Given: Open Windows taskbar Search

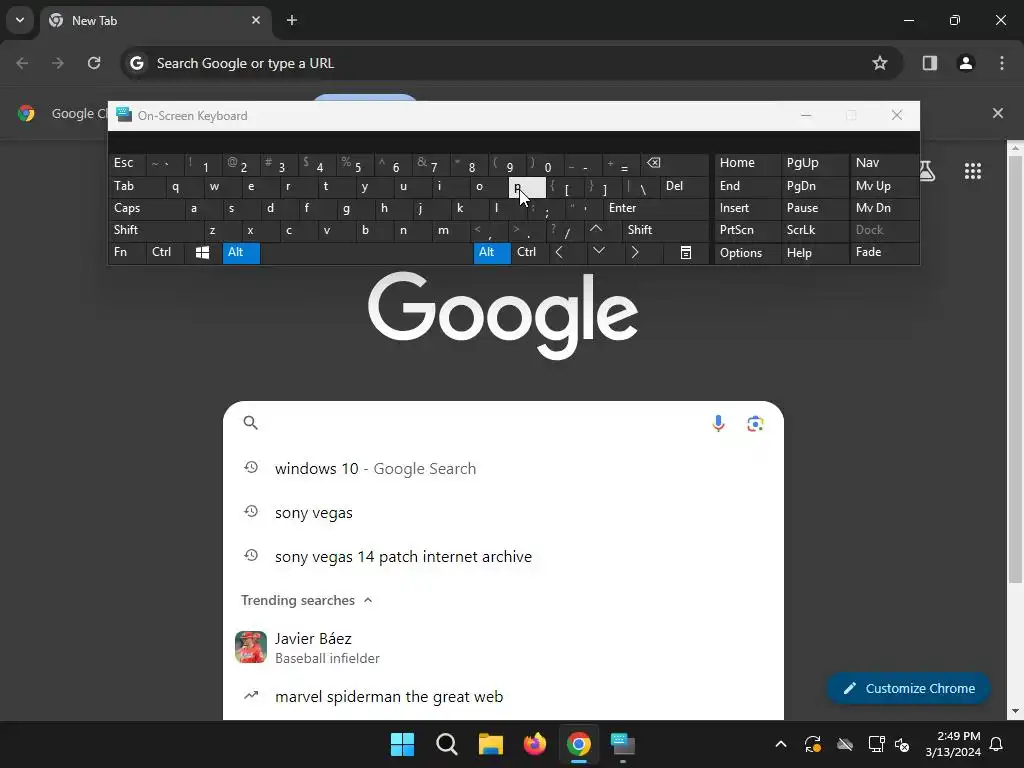Looking at the screenshot, I should 447,744.
